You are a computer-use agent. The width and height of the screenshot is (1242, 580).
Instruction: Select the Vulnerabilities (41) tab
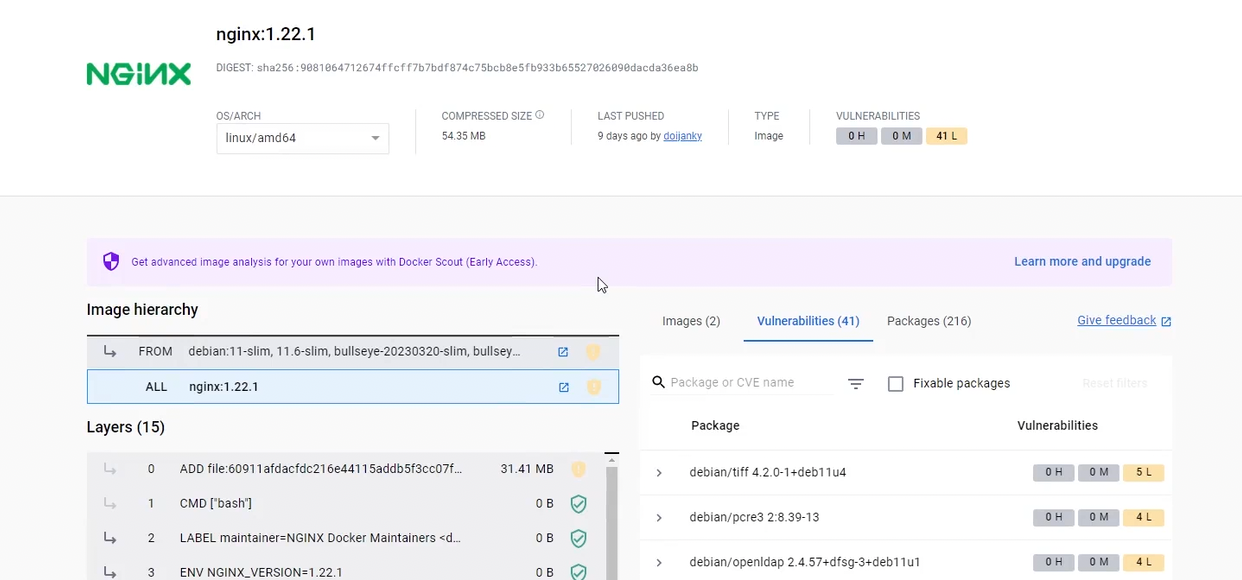click(x=808, y=321)
